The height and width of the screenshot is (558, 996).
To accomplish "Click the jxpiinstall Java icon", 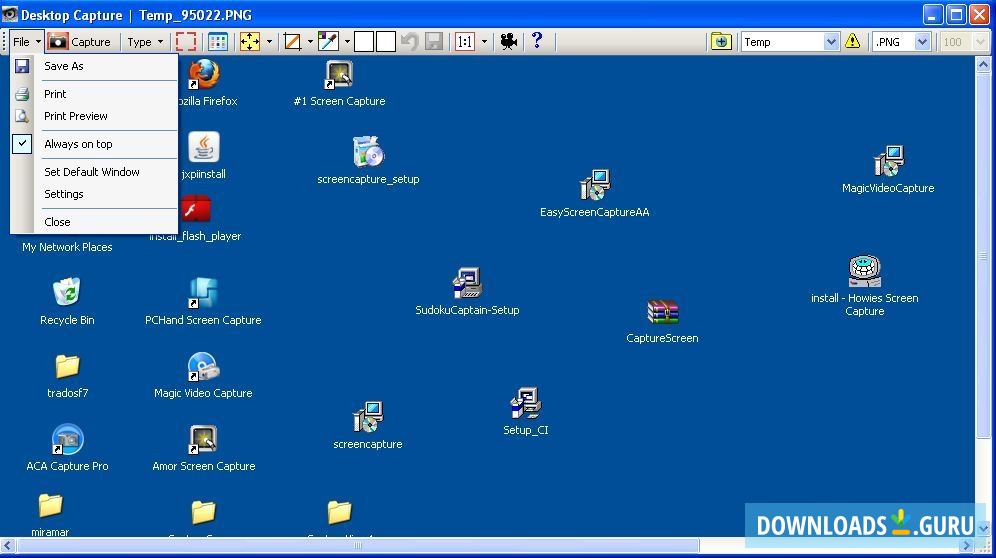I will point(203,147).
